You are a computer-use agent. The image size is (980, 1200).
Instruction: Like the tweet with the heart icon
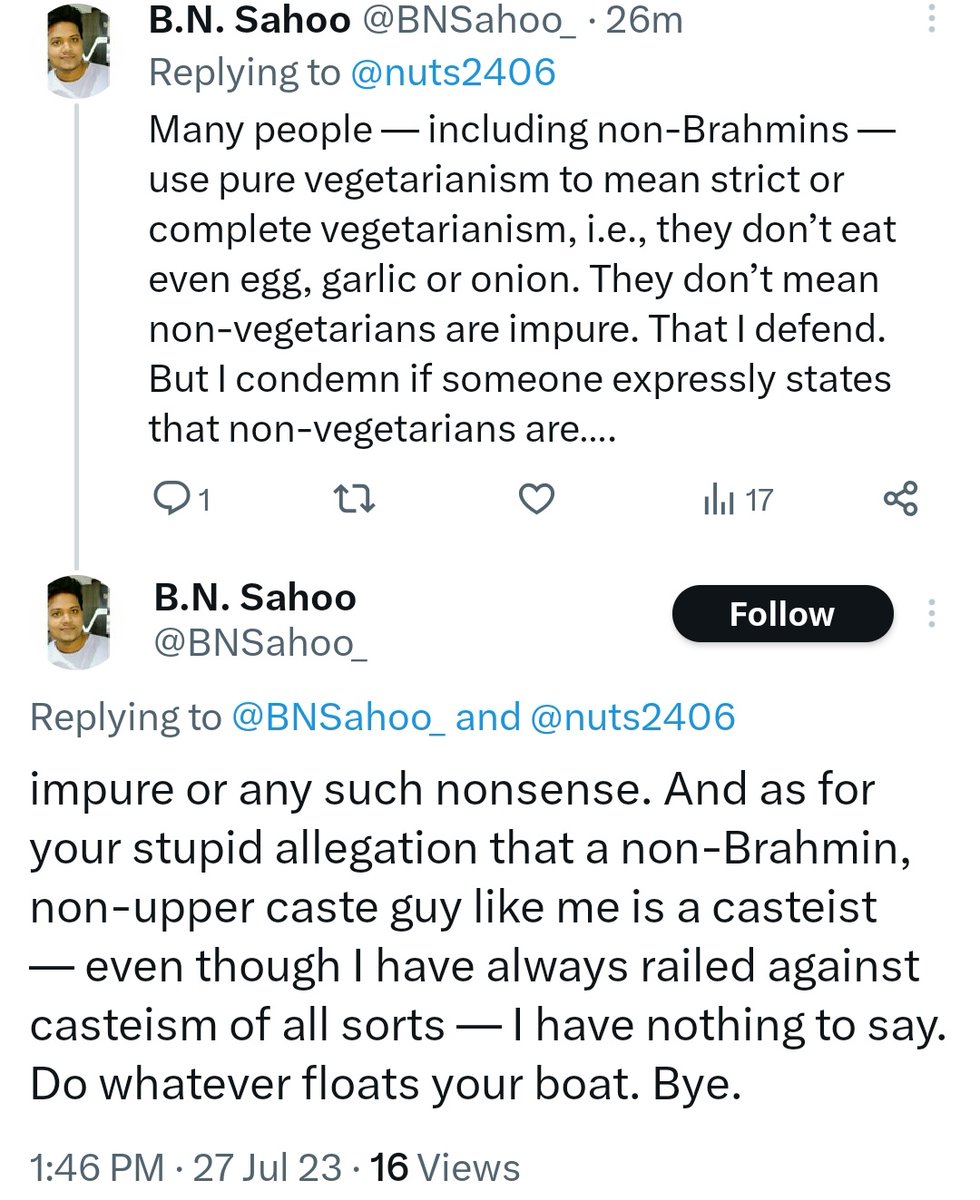pos(538,498)
